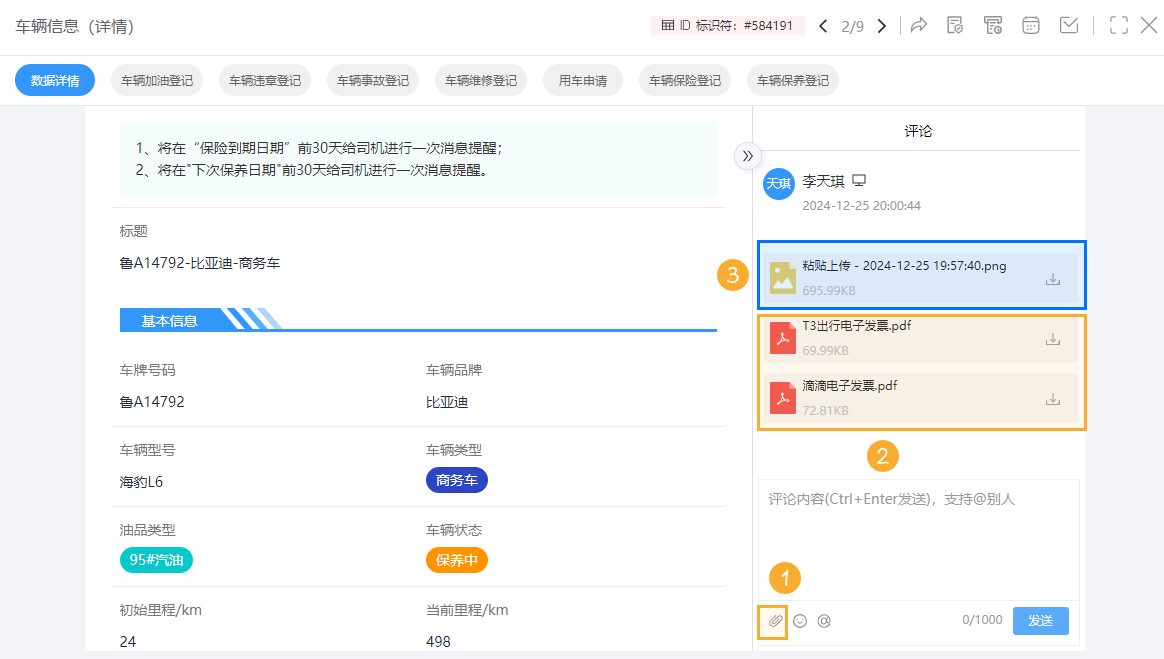The width and height of the screenshot is (1164, 659).
Task: Download the T3出行电子发票.pdf attachment
Action: [1052, 338]
